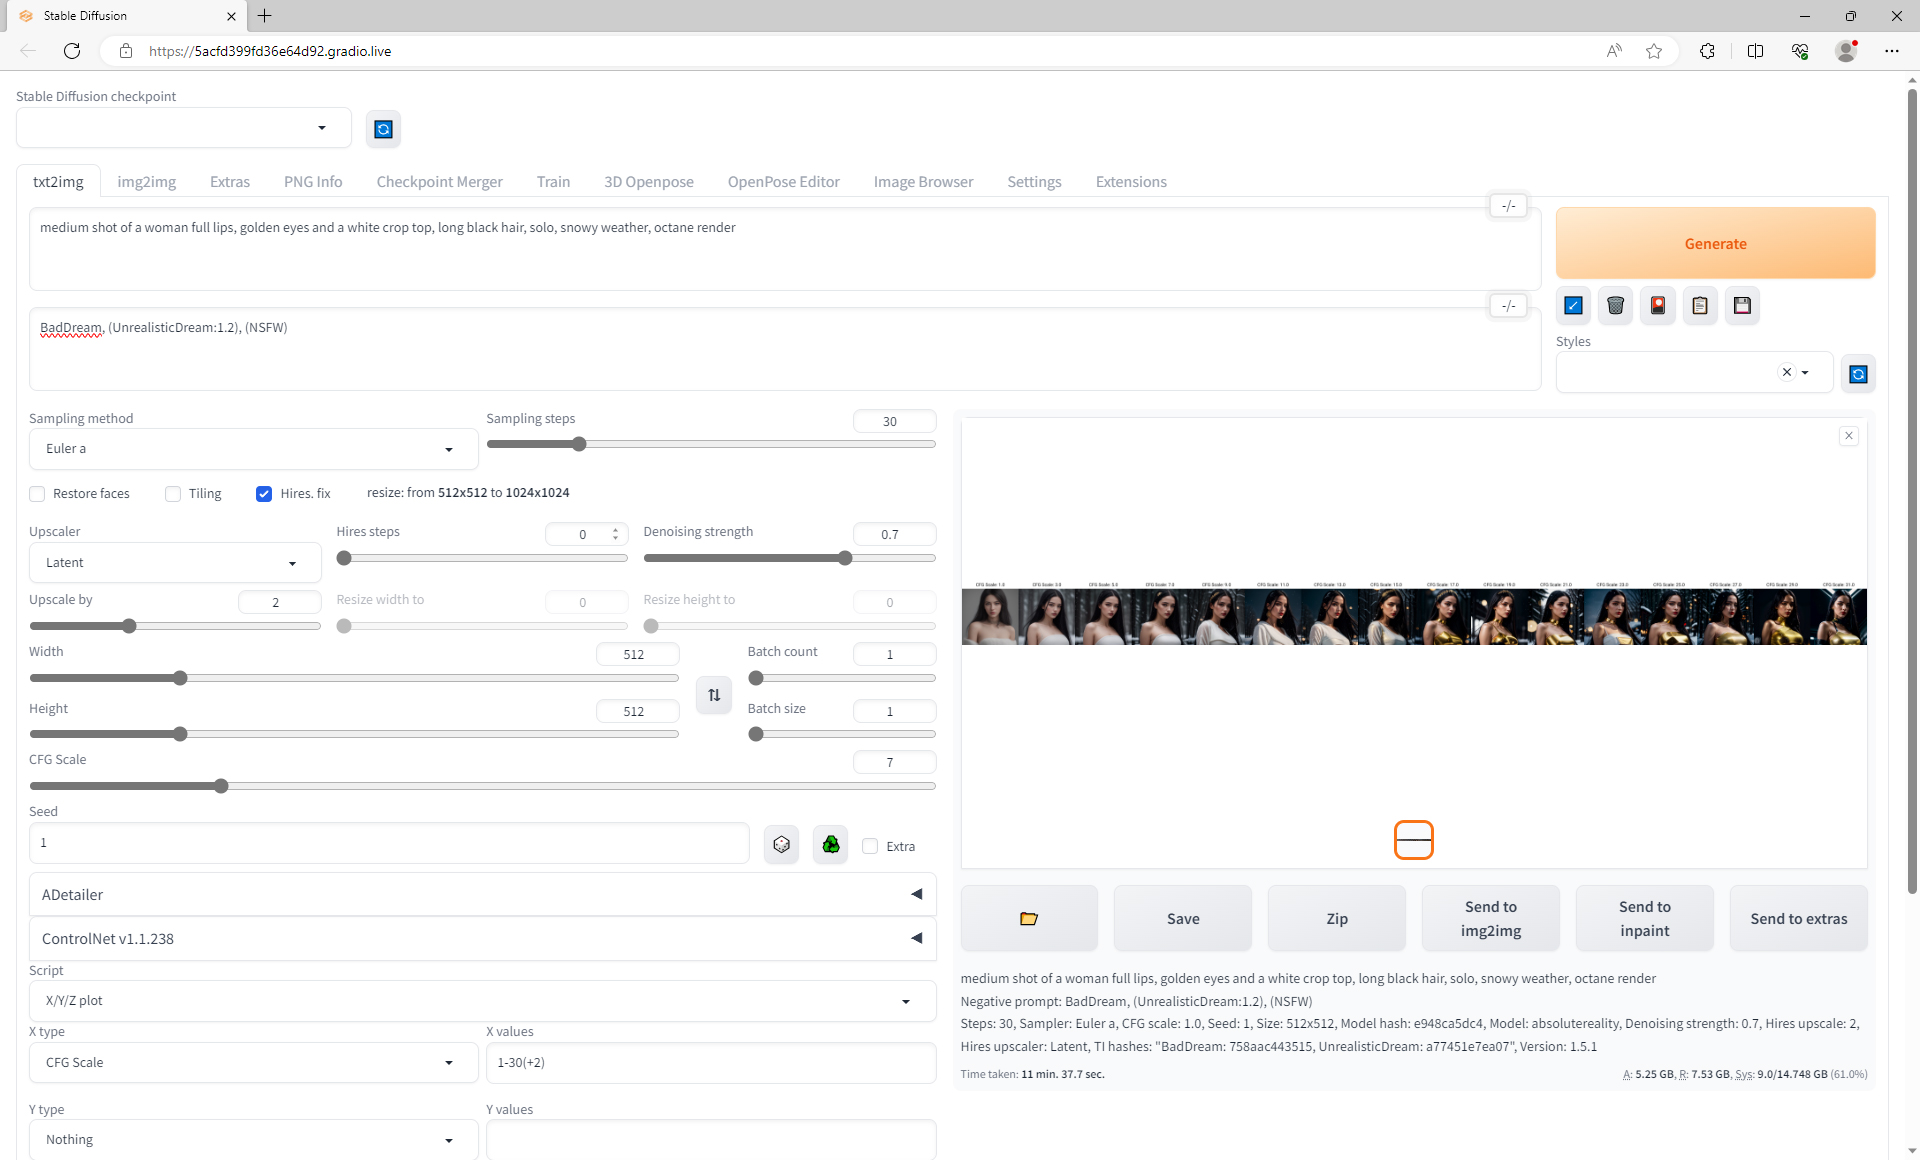Click the green recycle reuse seed icon

click(830, 845)
